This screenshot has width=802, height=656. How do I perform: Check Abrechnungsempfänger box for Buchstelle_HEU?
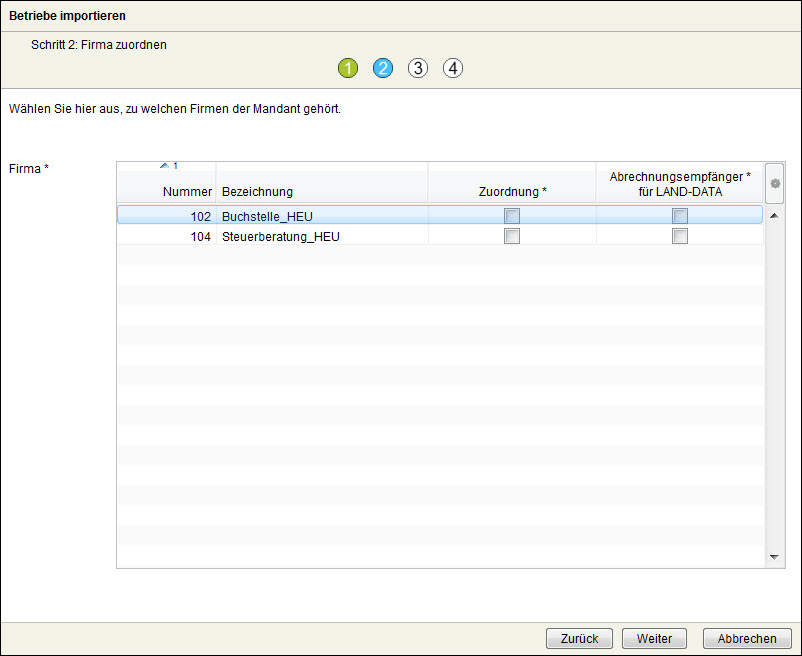(x=680, y=216)
